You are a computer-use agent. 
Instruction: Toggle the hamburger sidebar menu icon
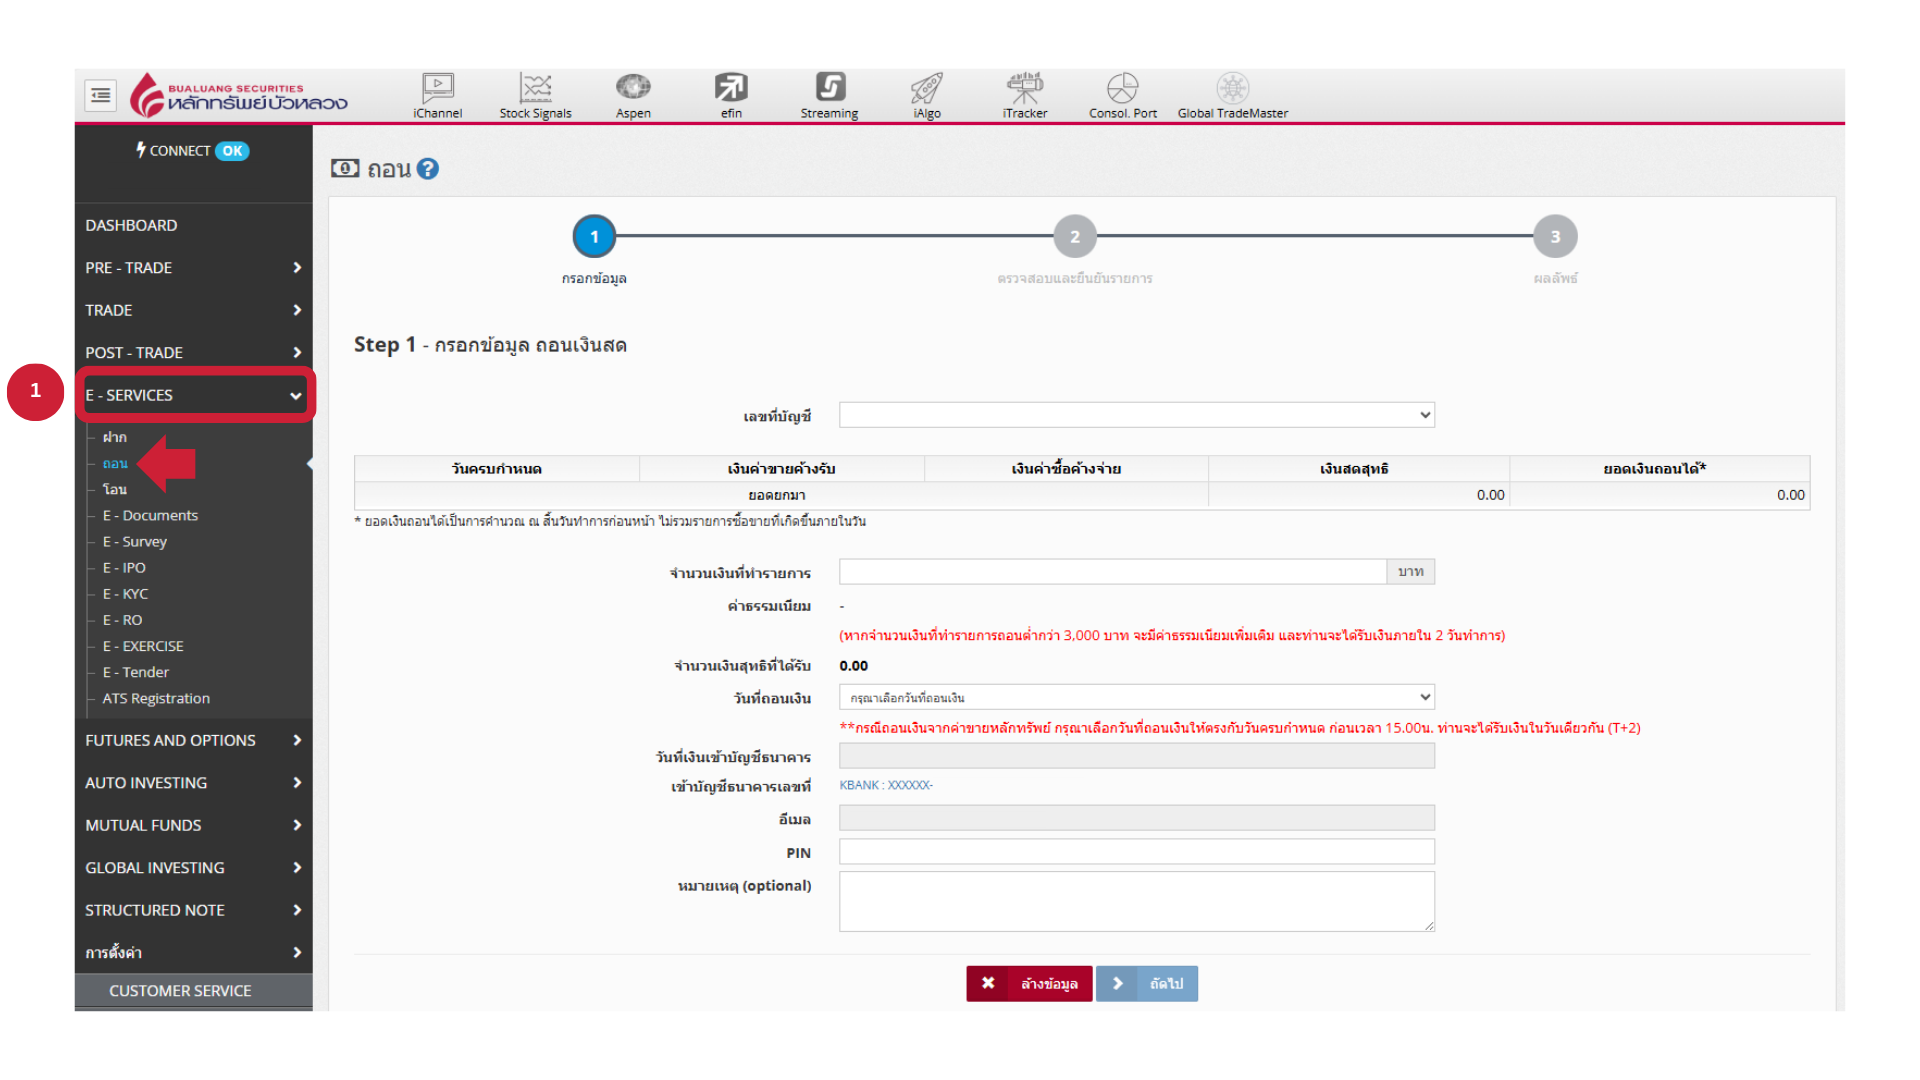[x=101, y=95]
